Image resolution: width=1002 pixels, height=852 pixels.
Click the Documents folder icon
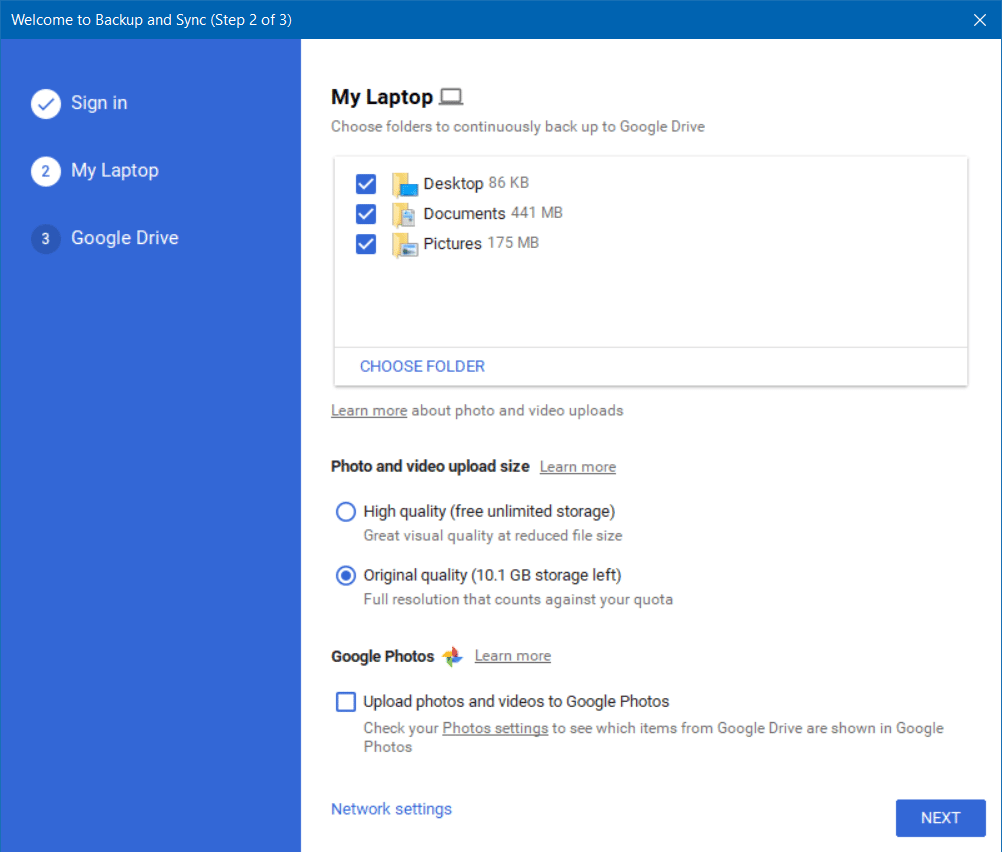point(405,215)
